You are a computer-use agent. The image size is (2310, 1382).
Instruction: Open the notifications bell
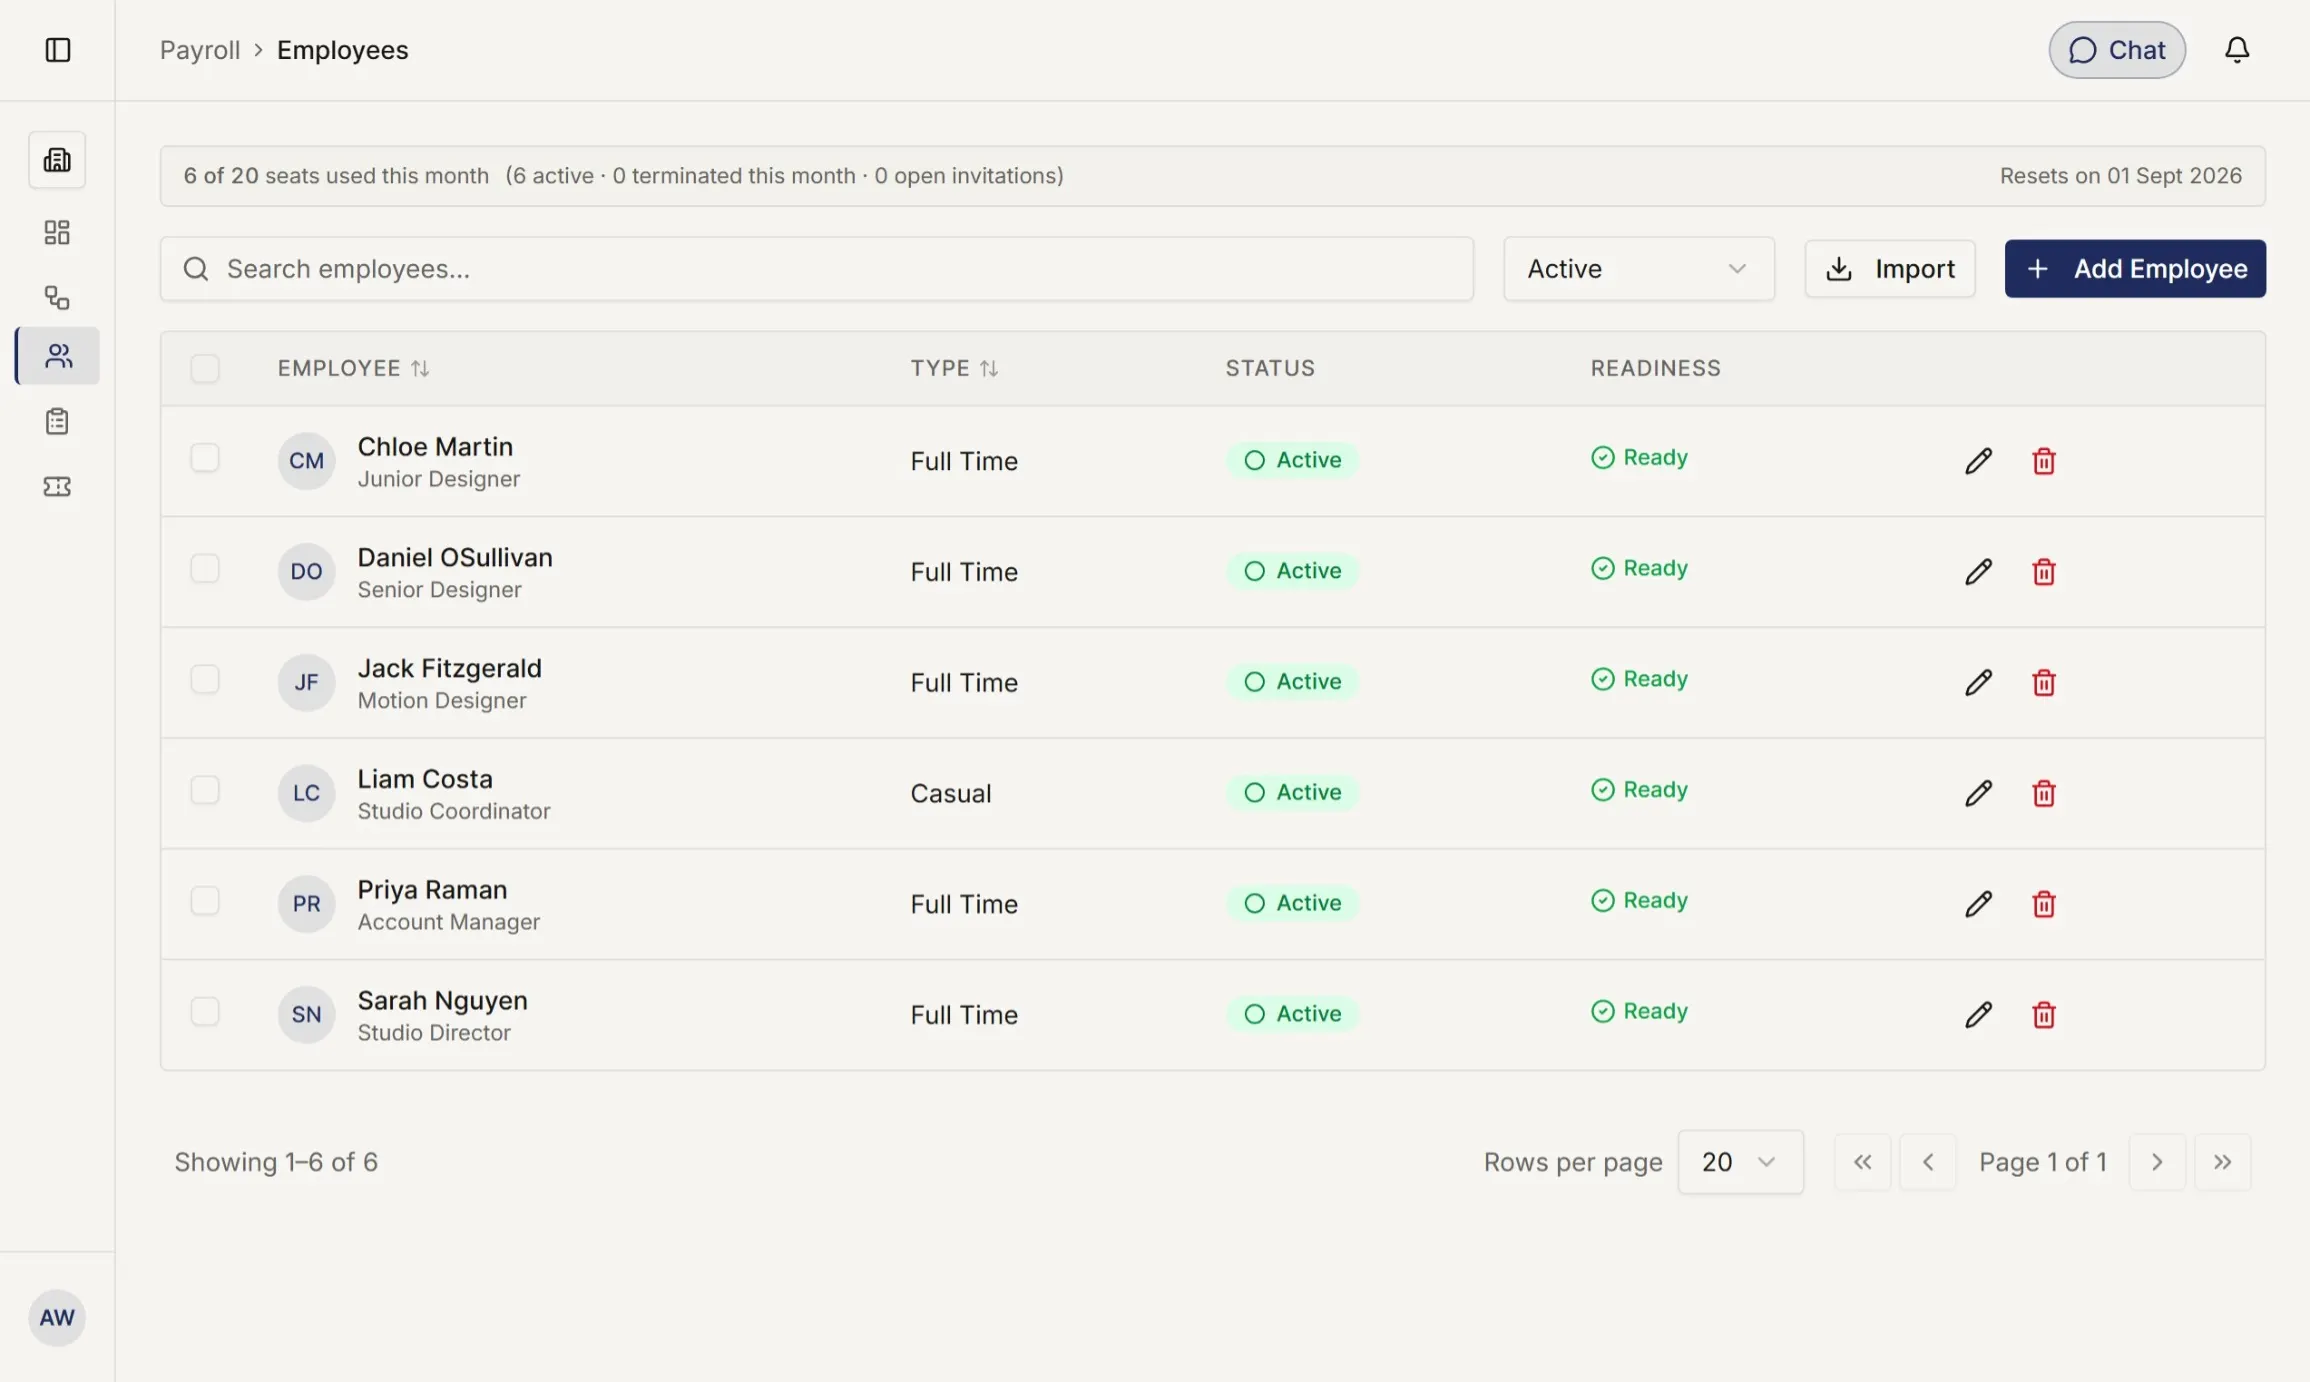[2237, 50]
